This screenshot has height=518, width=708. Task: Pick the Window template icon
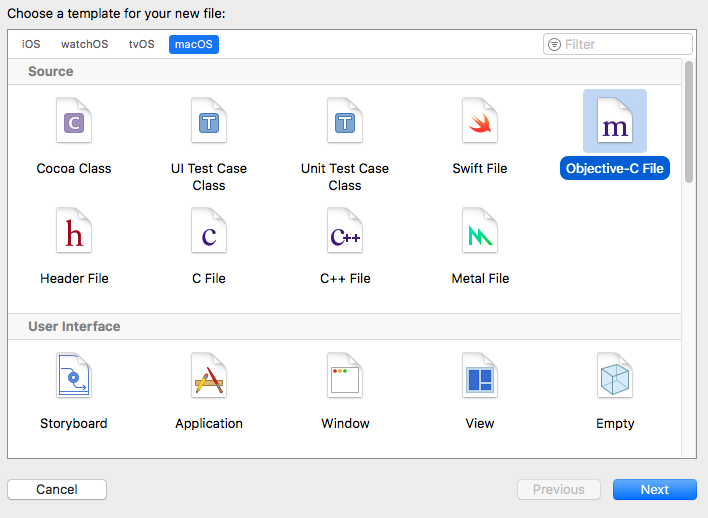pyautogui.click(x=345, y=375)
